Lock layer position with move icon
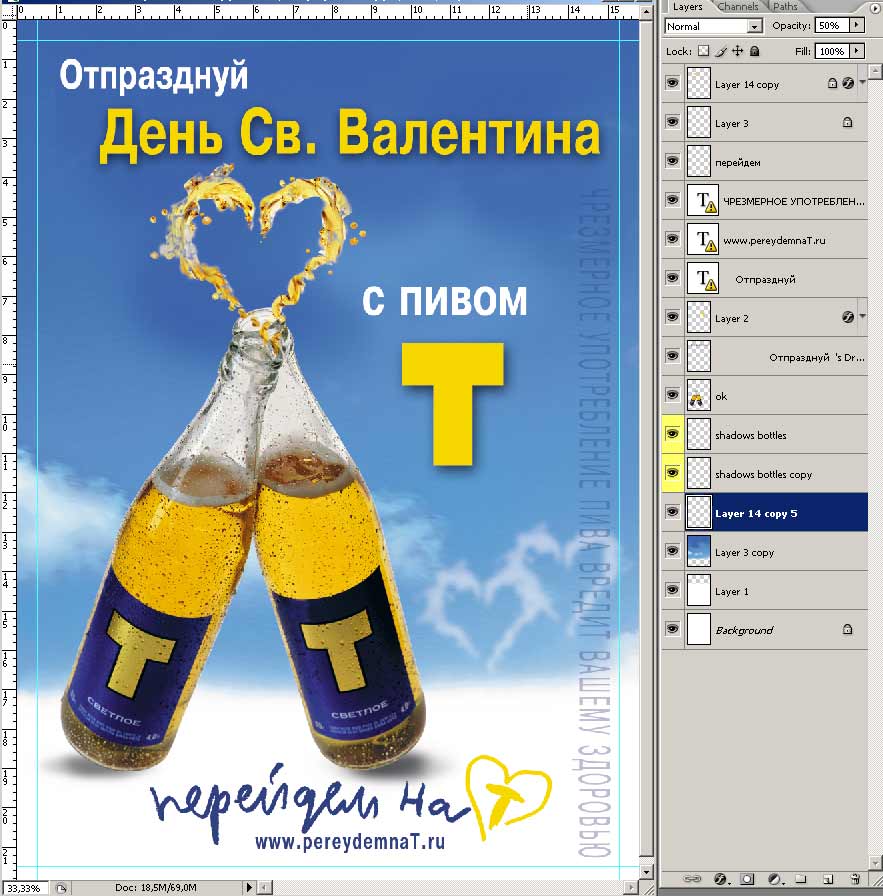883x896 pixels. [x=738, y=51]
